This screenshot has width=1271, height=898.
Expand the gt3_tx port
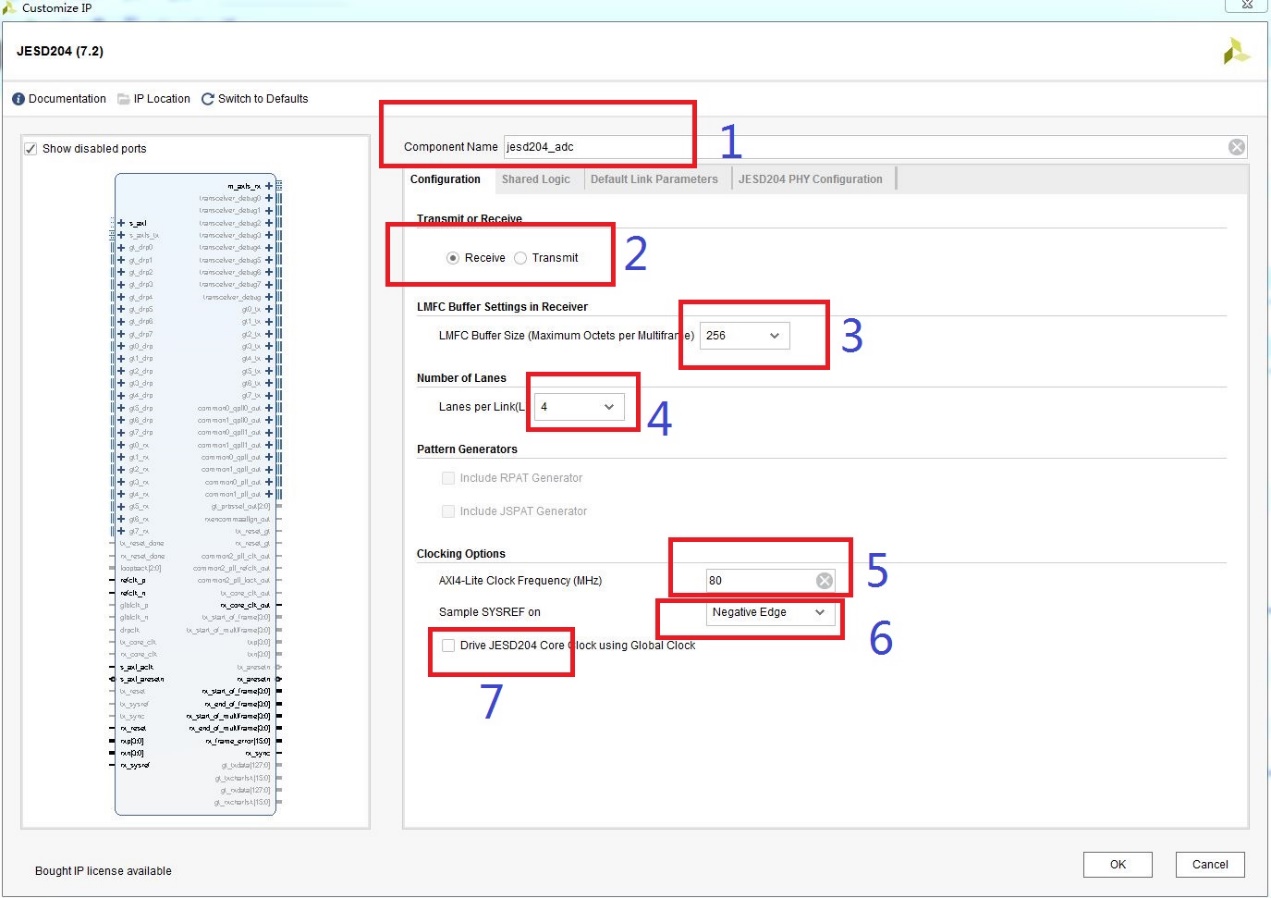(x=269, y=346)
